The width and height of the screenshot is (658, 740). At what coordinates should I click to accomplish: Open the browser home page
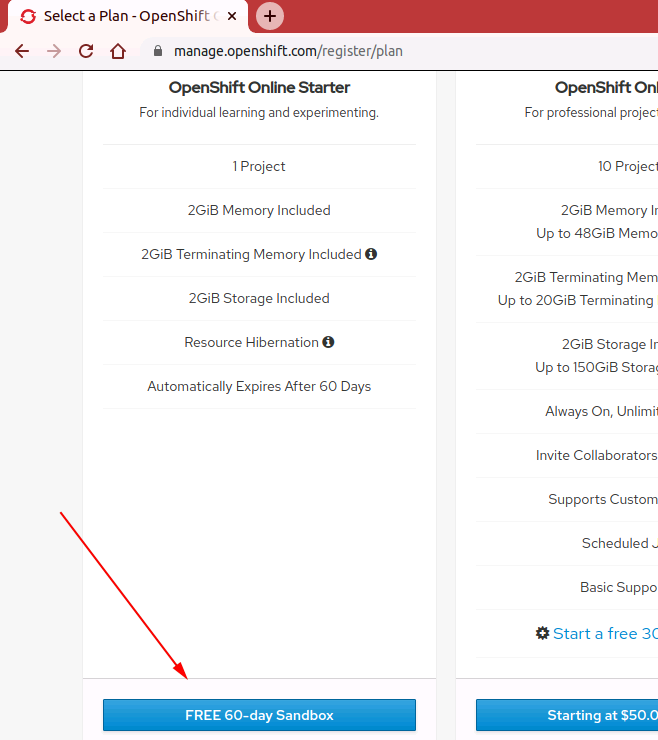point(118,51)
